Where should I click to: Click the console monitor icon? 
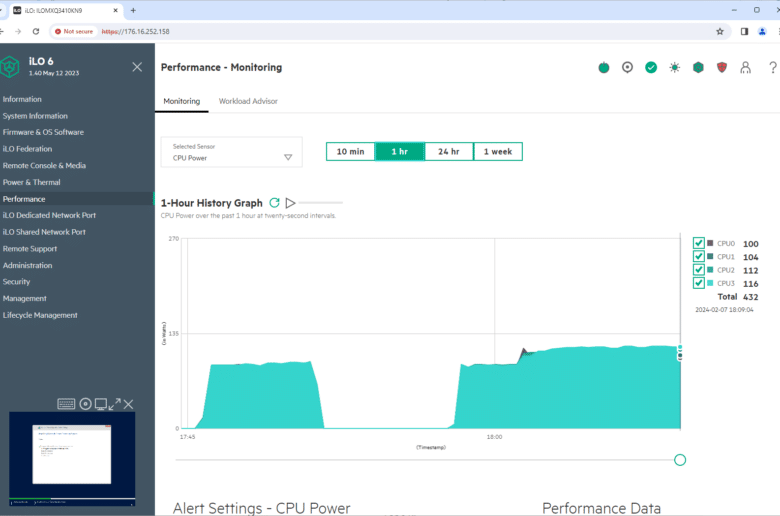pos(101,404)
